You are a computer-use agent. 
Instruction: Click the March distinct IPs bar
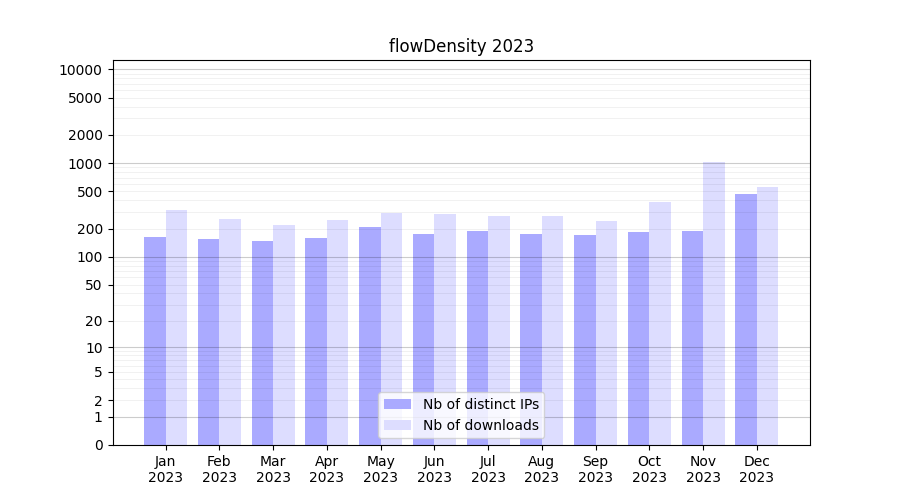262,343
